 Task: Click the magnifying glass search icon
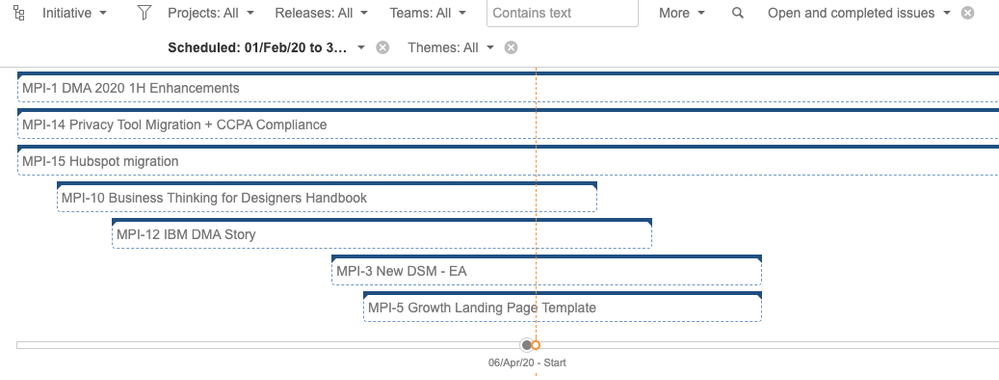coord(738,13)
